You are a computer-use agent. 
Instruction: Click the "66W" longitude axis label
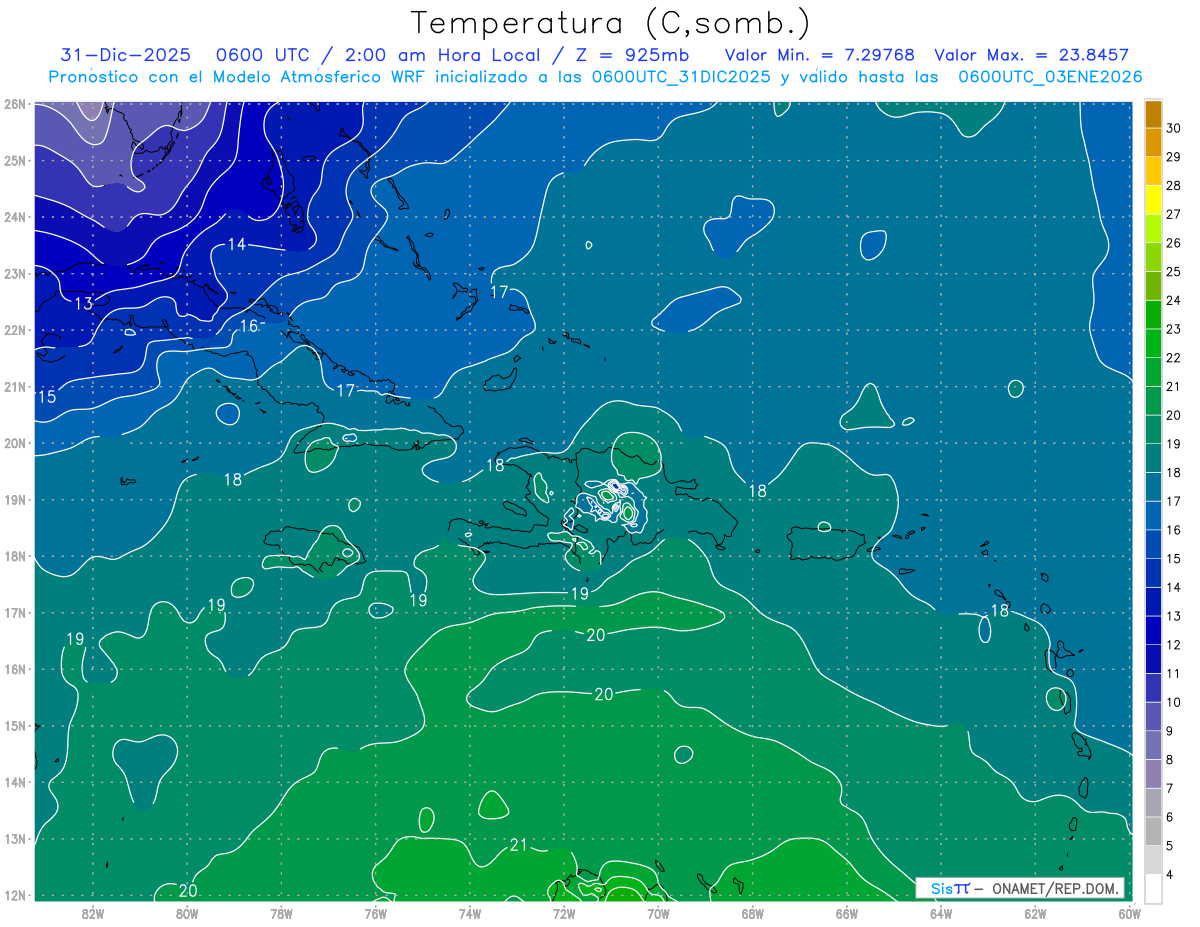[846, 913]
